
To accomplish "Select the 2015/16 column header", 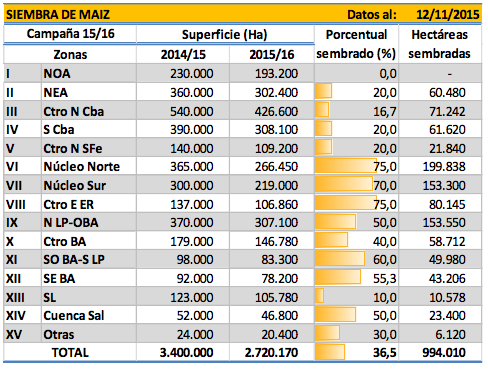I will point(272,54).
